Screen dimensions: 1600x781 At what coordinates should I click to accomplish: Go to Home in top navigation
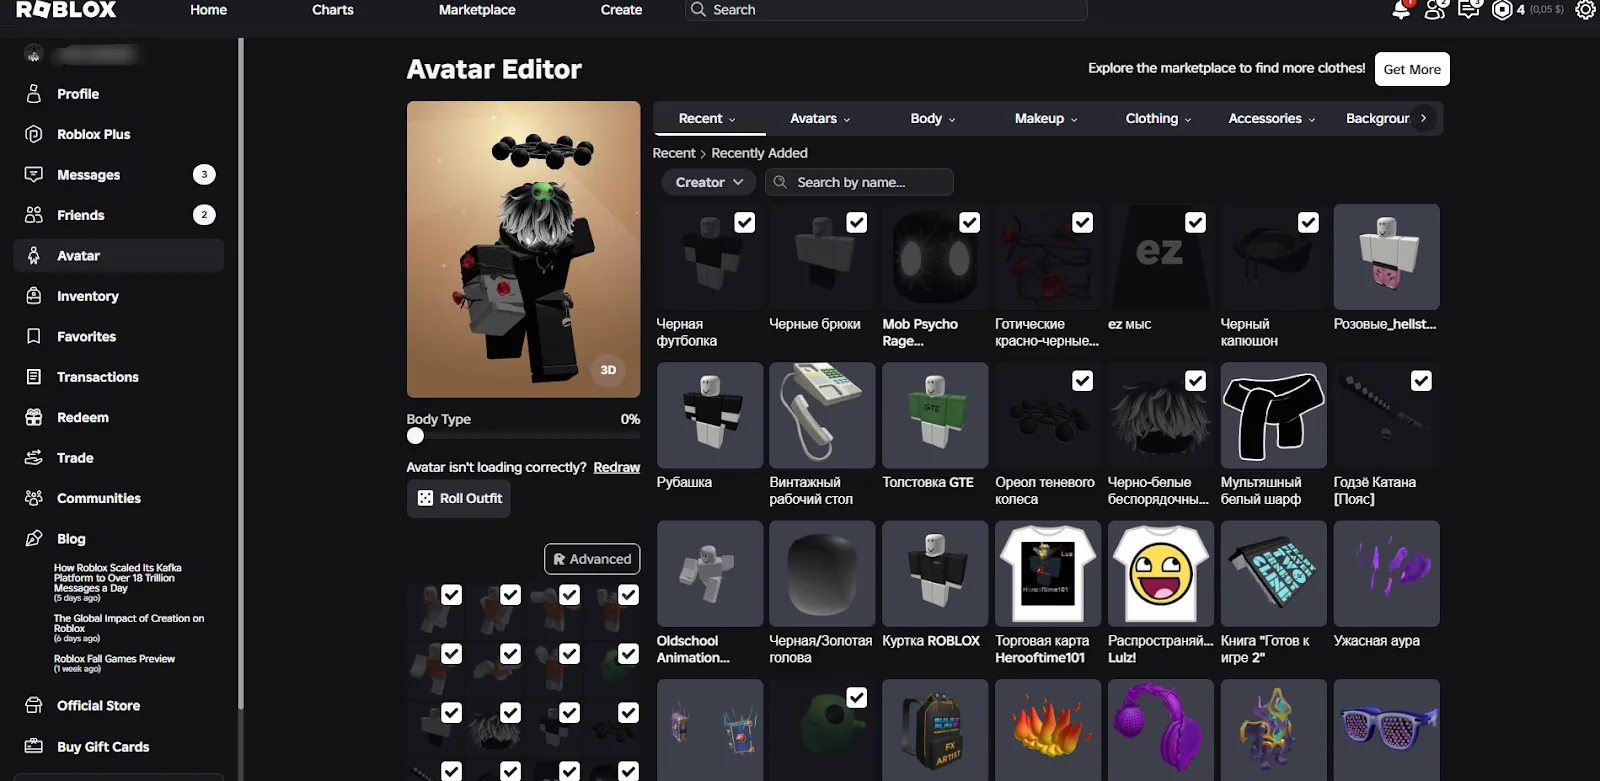click(x=208, y=10)
